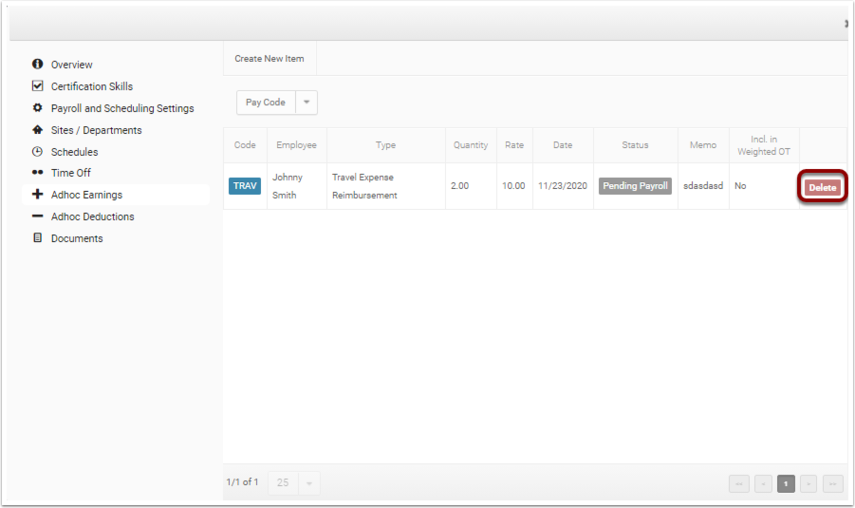Viewport: 855px width, 508px height.
Task: Select page 1 in pagination
Action: [x=786, y=483]
